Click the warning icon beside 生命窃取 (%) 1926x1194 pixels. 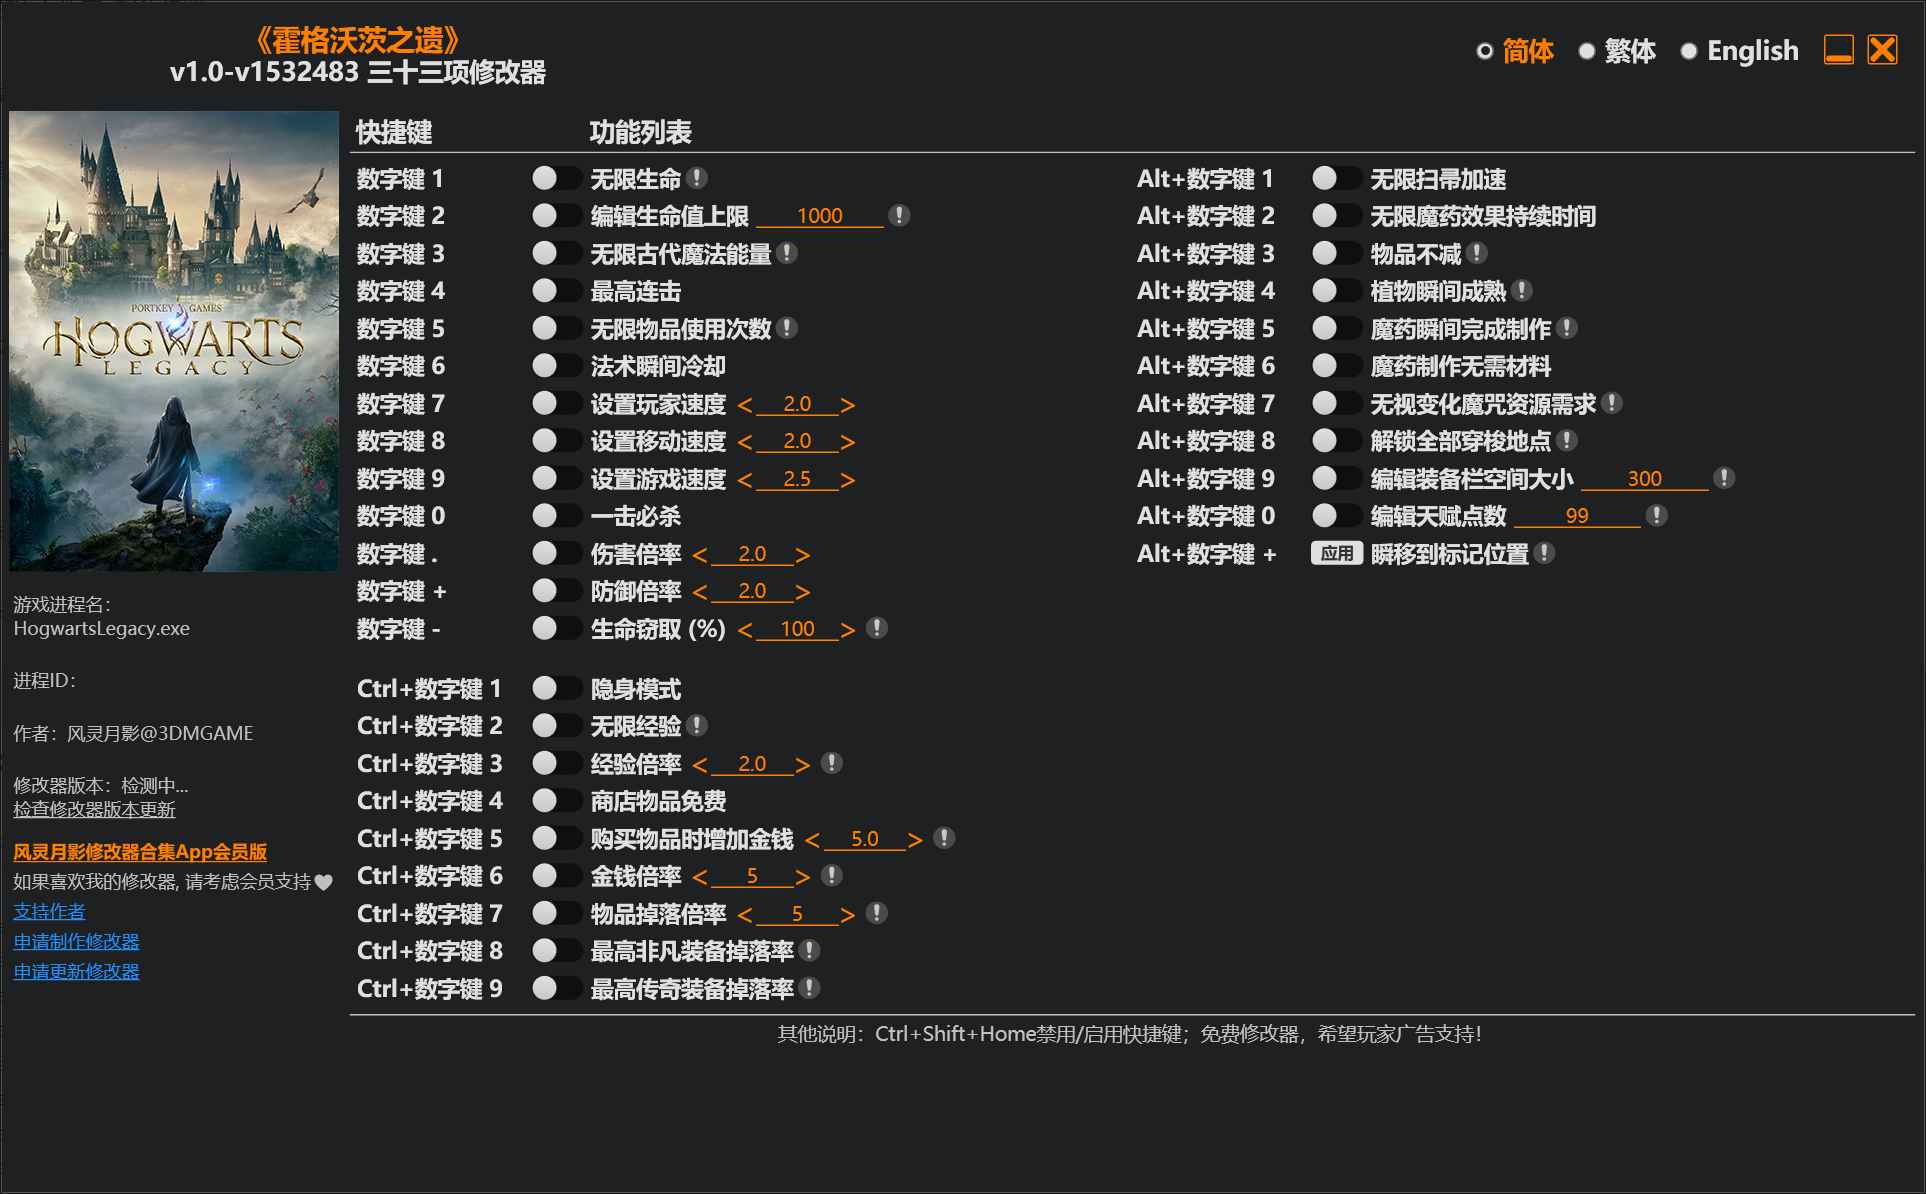click(877, 628)
